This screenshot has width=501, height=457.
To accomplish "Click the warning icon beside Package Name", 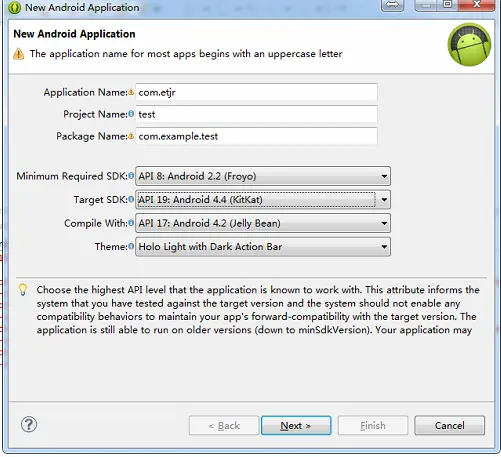I will pos(131,136).
